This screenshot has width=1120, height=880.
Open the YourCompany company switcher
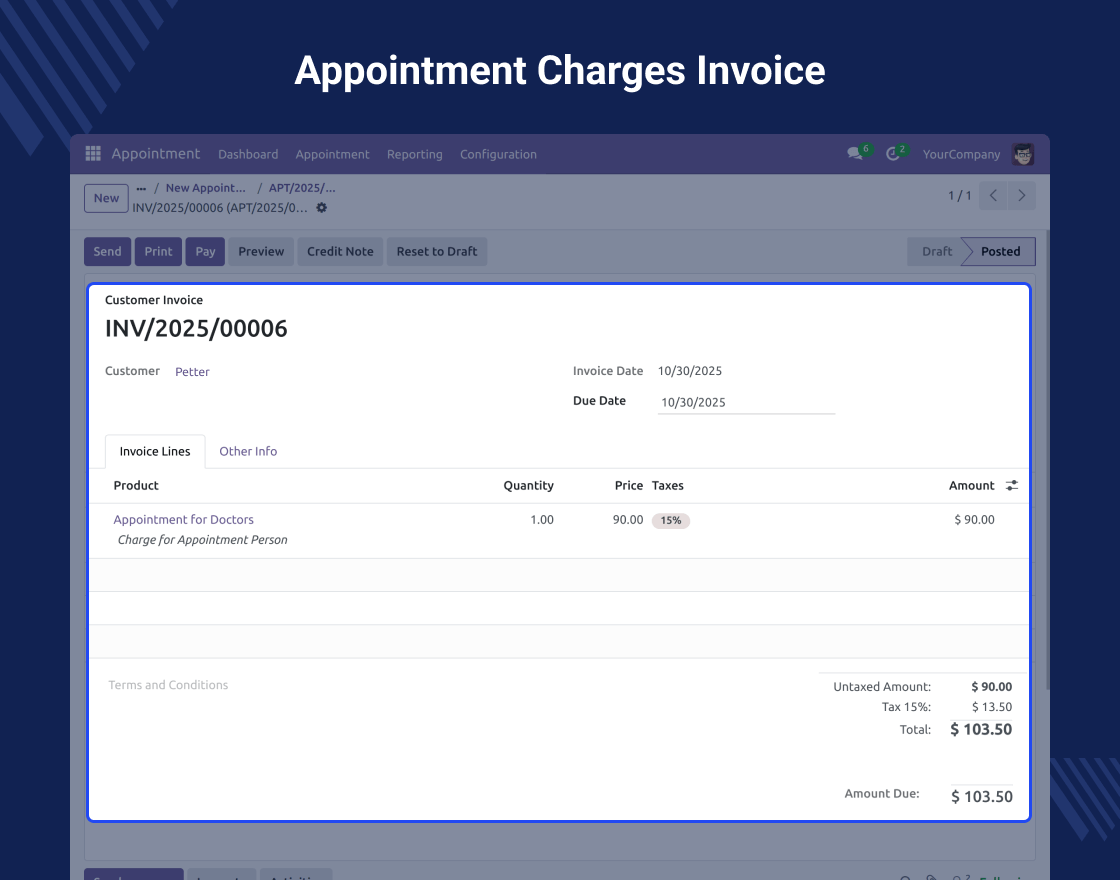[x=961, y=154]
